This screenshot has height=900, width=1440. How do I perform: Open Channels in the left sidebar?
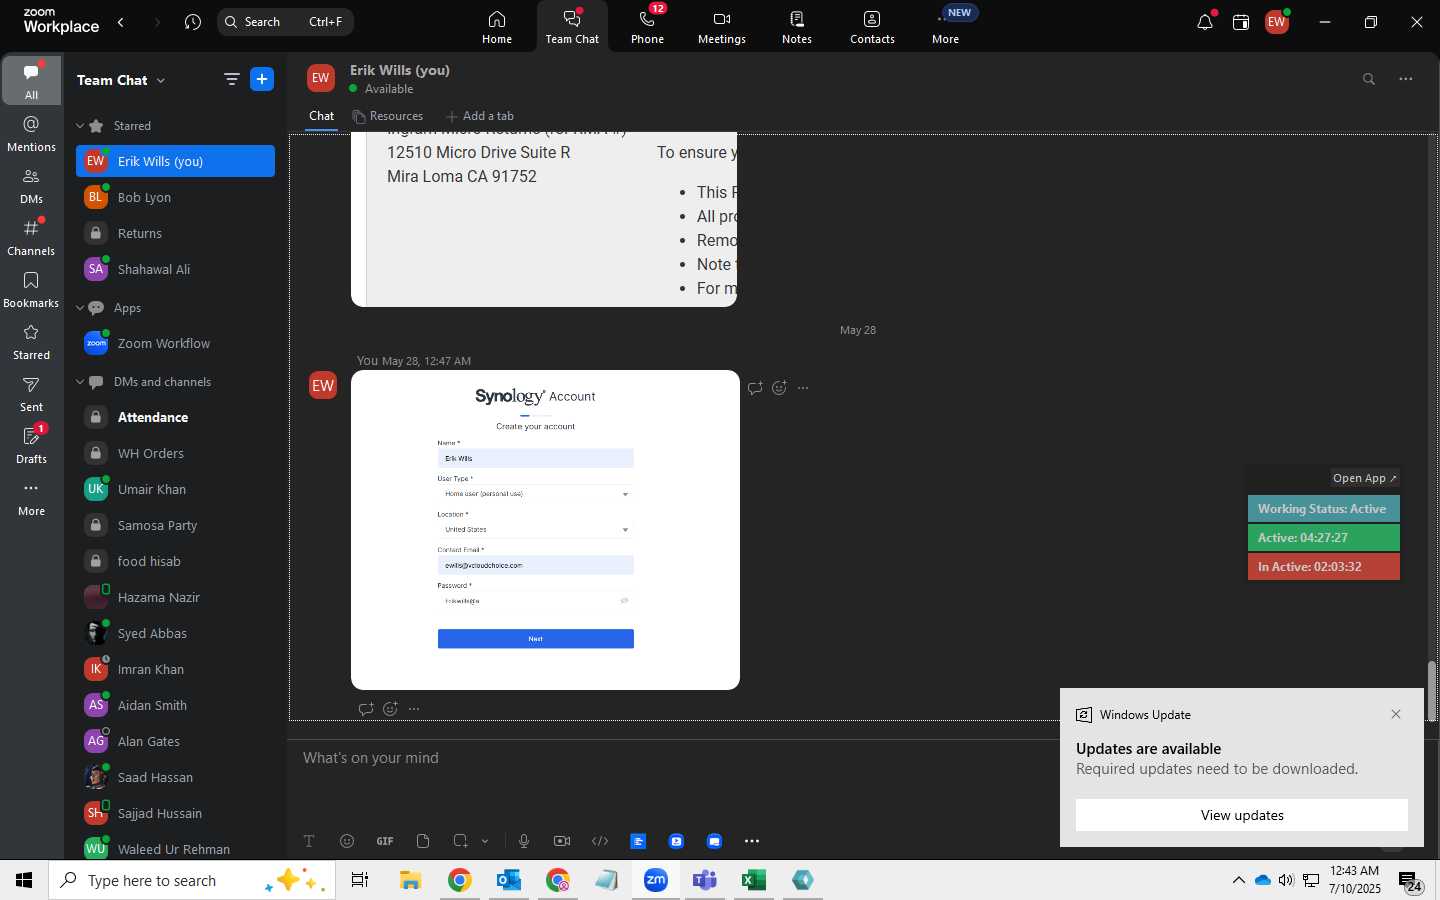(x=31, y=237)
